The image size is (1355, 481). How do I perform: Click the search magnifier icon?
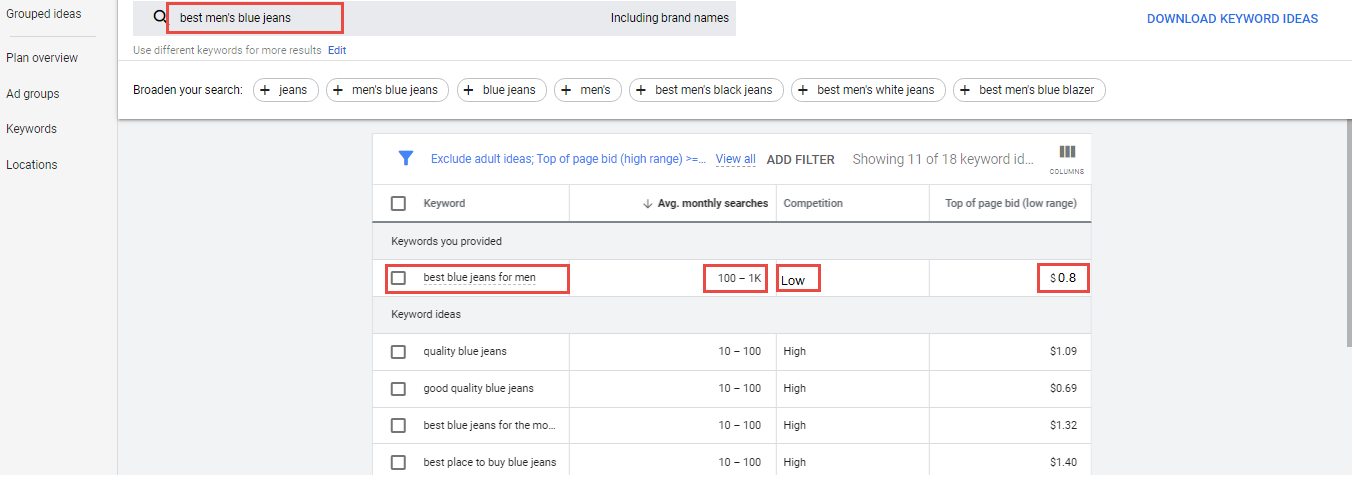pyautogui.click(x=159, y=17)
